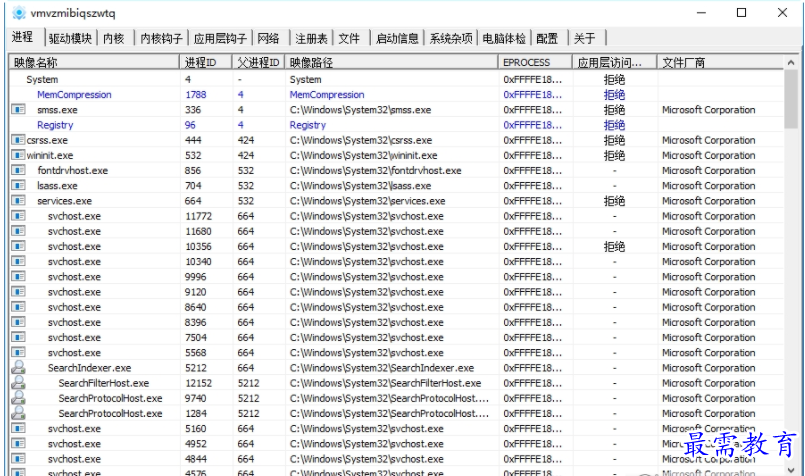Viewport: 805px width, 476px height.
Task: Open the 内核 tab
Action: tap(114, 39)
